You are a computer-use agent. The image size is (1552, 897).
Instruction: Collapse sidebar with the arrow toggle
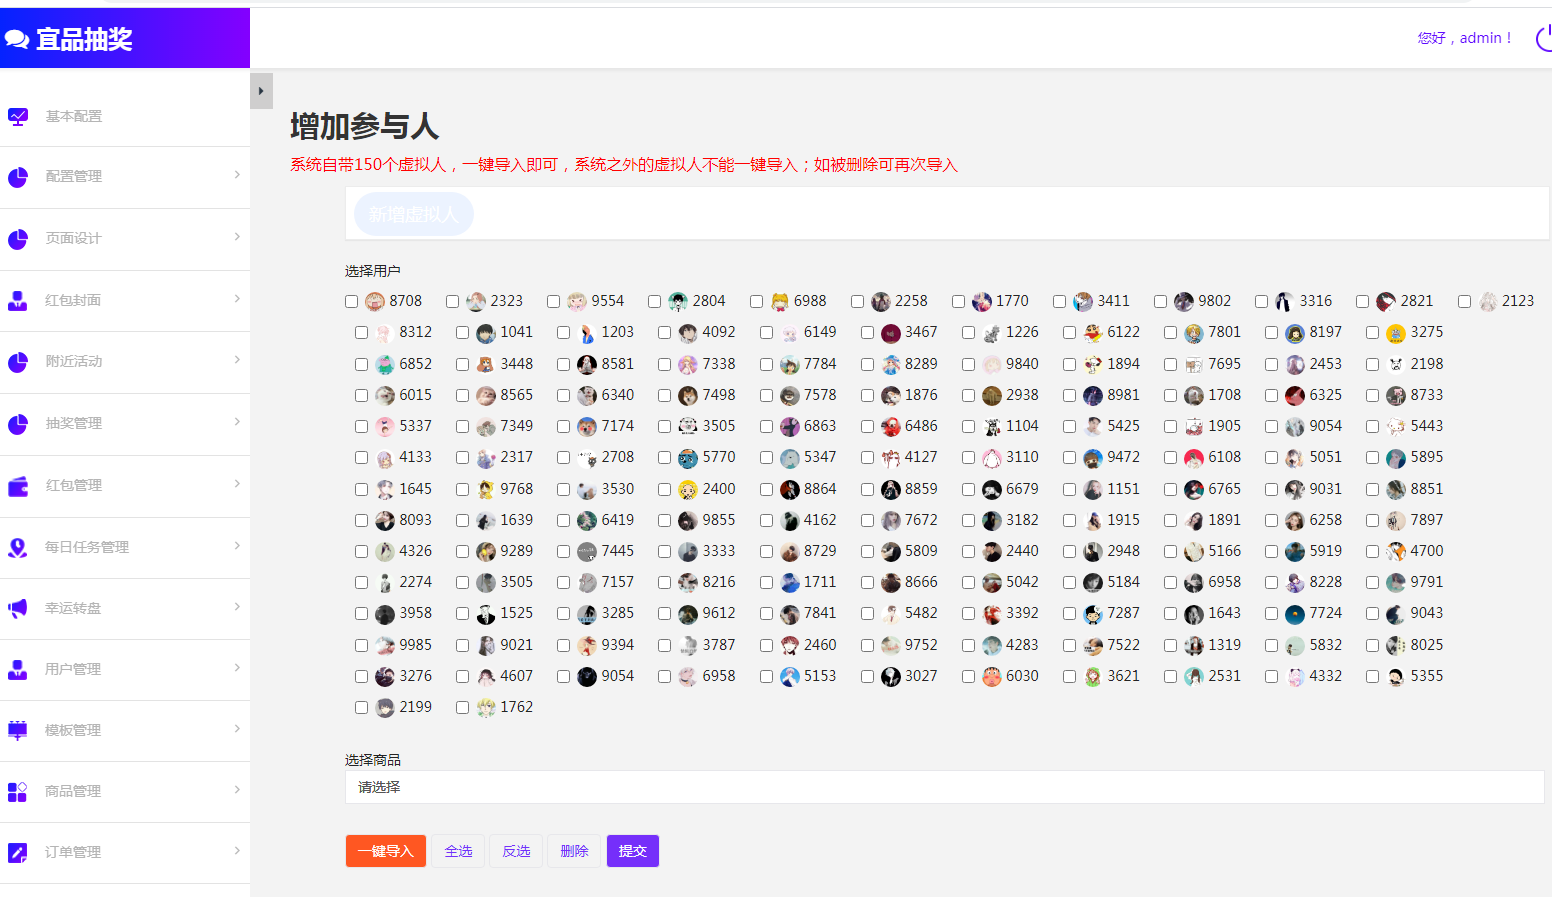(261, 91)
